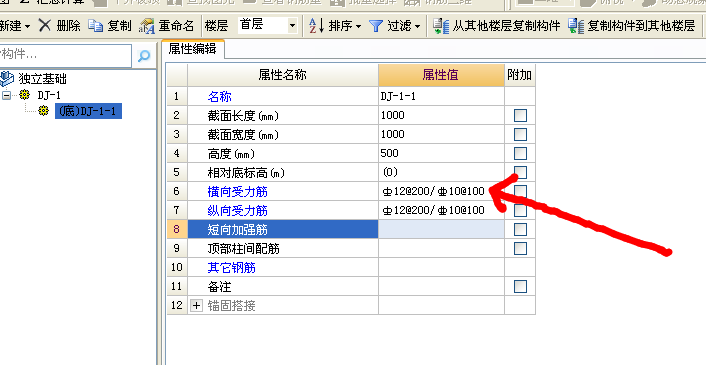This screenshot has width=706, height=365.
Task: Select the DJ-1 tree item
Action: point(49,95)
